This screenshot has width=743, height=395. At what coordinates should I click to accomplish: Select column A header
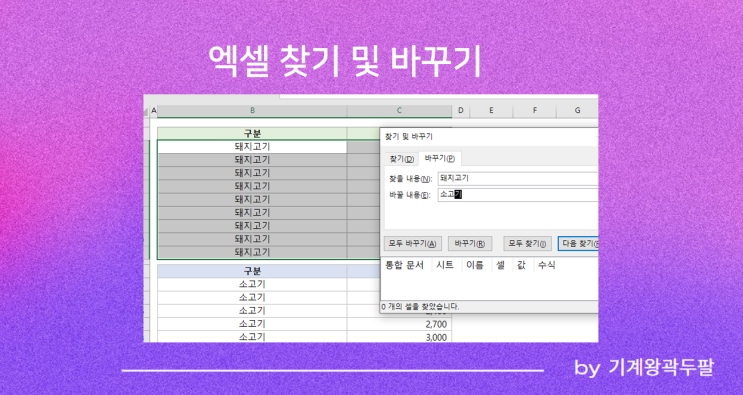coord(154,110)
